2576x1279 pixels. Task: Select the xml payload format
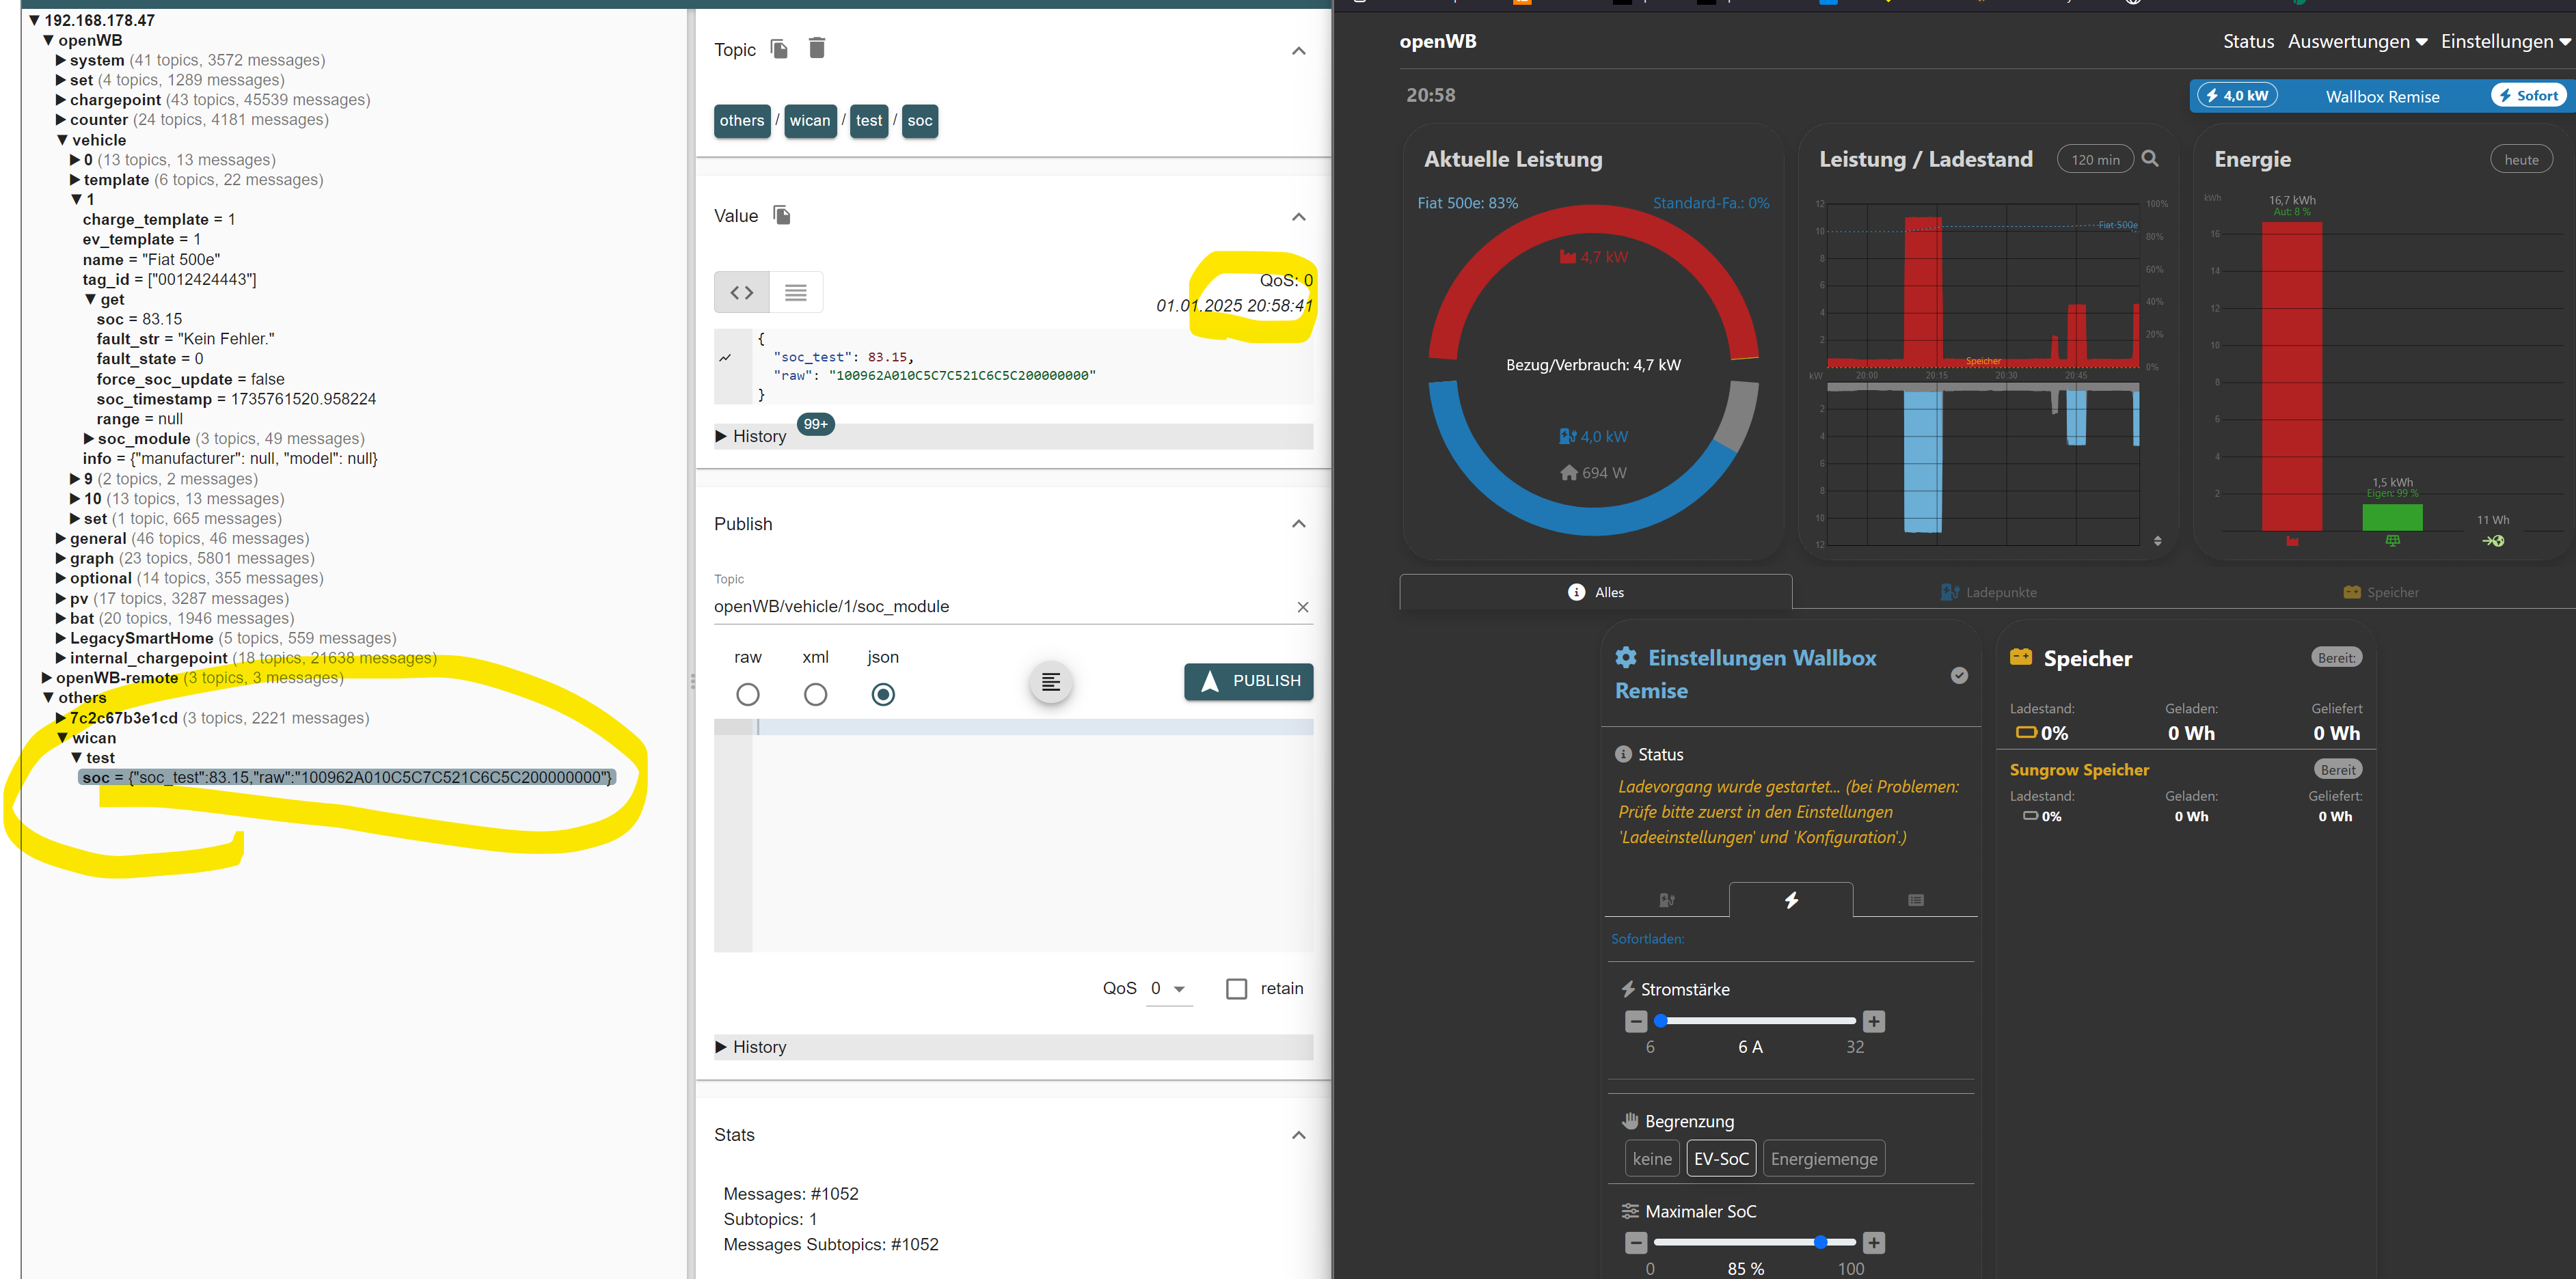point(815,694)
